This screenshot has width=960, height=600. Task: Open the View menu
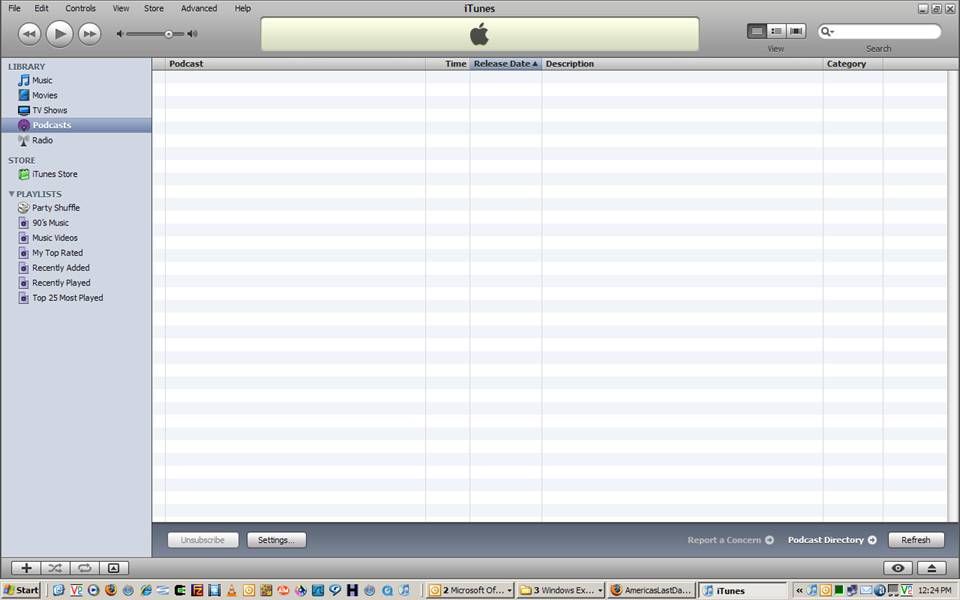click(x=121, y=8)
